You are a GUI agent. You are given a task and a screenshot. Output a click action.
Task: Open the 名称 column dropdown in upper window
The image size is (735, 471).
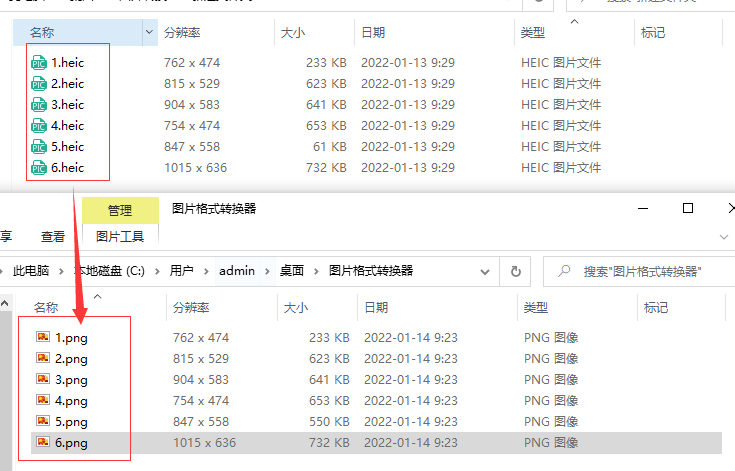click(x=150, y=32)
